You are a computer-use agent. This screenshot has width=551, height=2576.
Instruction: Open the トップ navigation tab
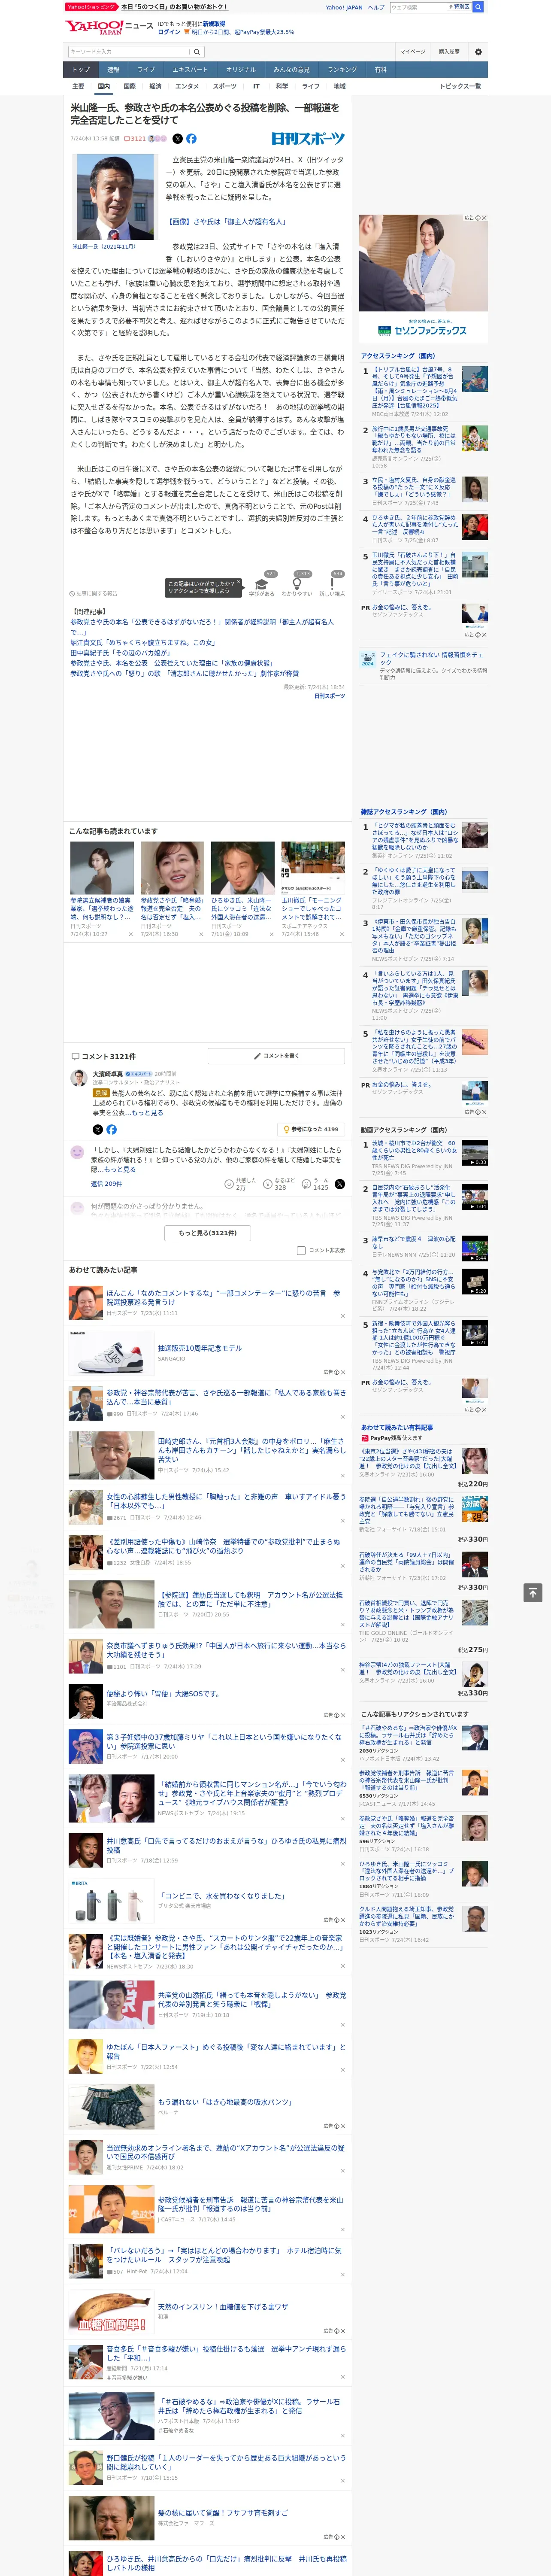click(81, 70)
